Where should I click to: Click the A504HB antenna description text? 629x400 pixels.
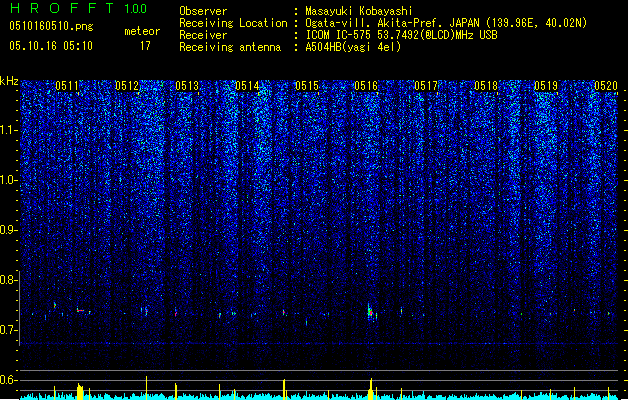[353, 47]
